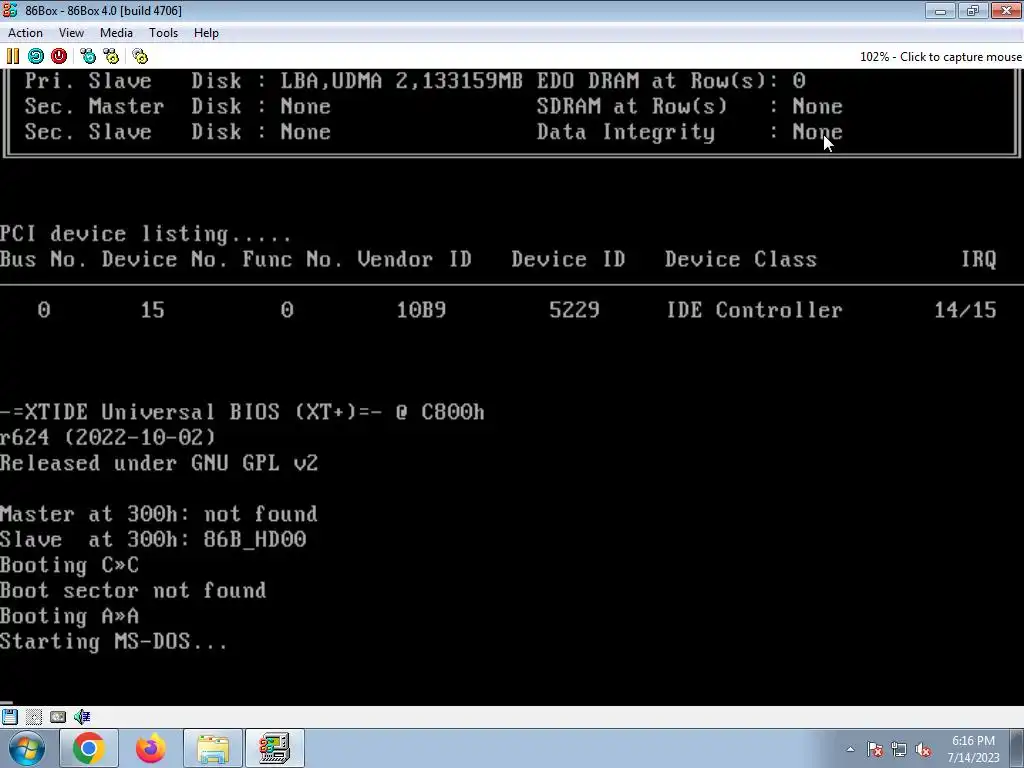
Task: Click the muted volume tray icon
Action: coord(923,750)
